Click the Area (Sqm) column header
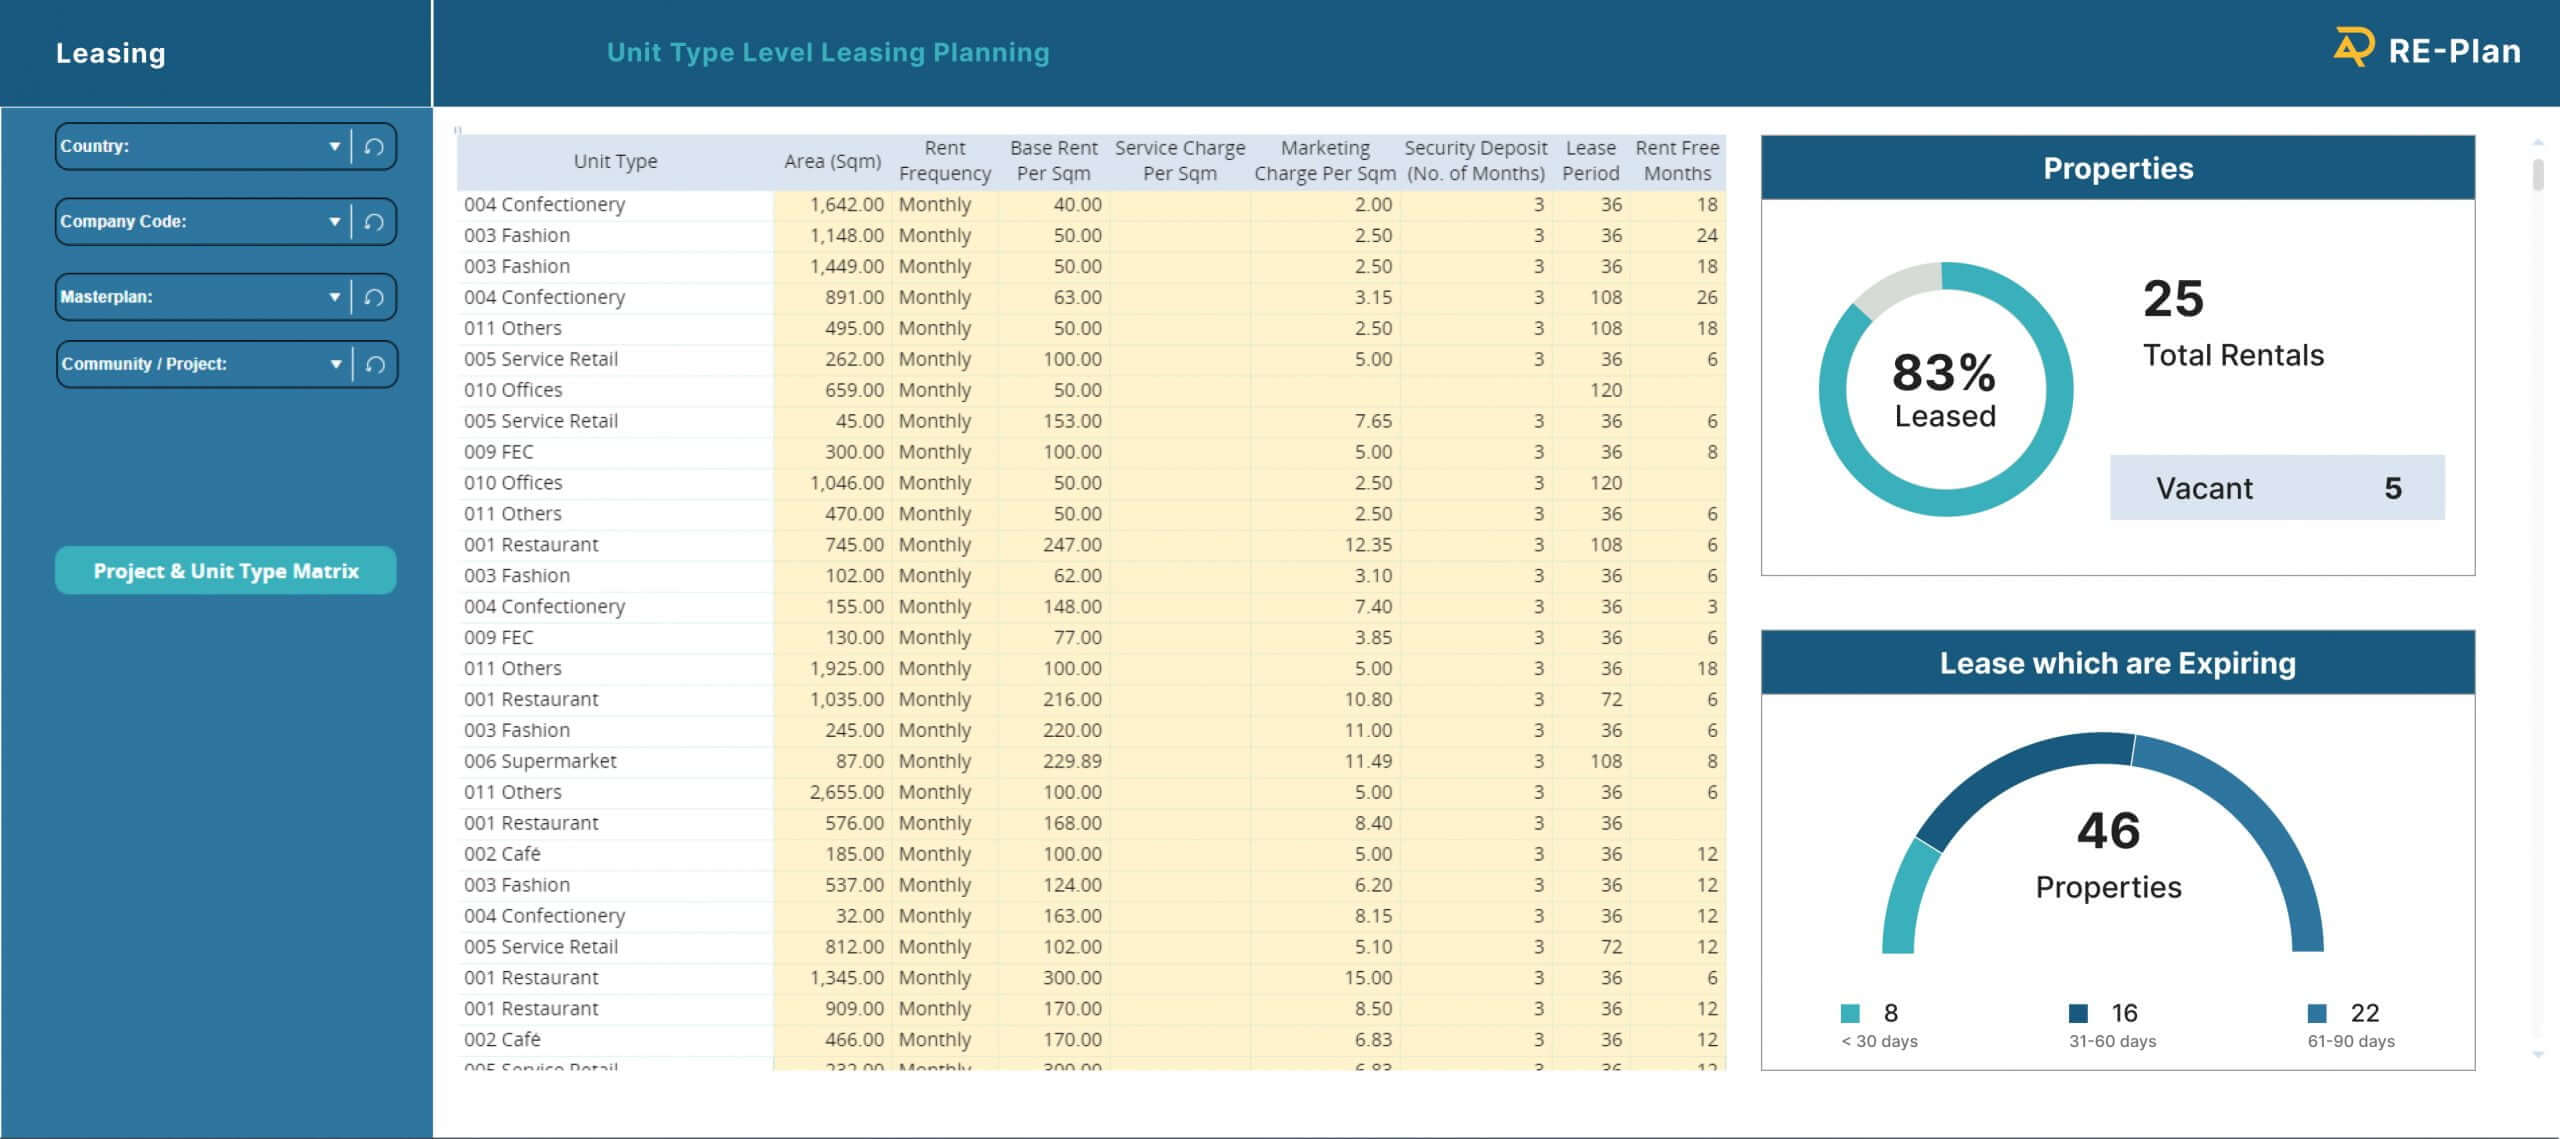The width and height of the screenshot is (2560, 1139). (x=832, y=161)
